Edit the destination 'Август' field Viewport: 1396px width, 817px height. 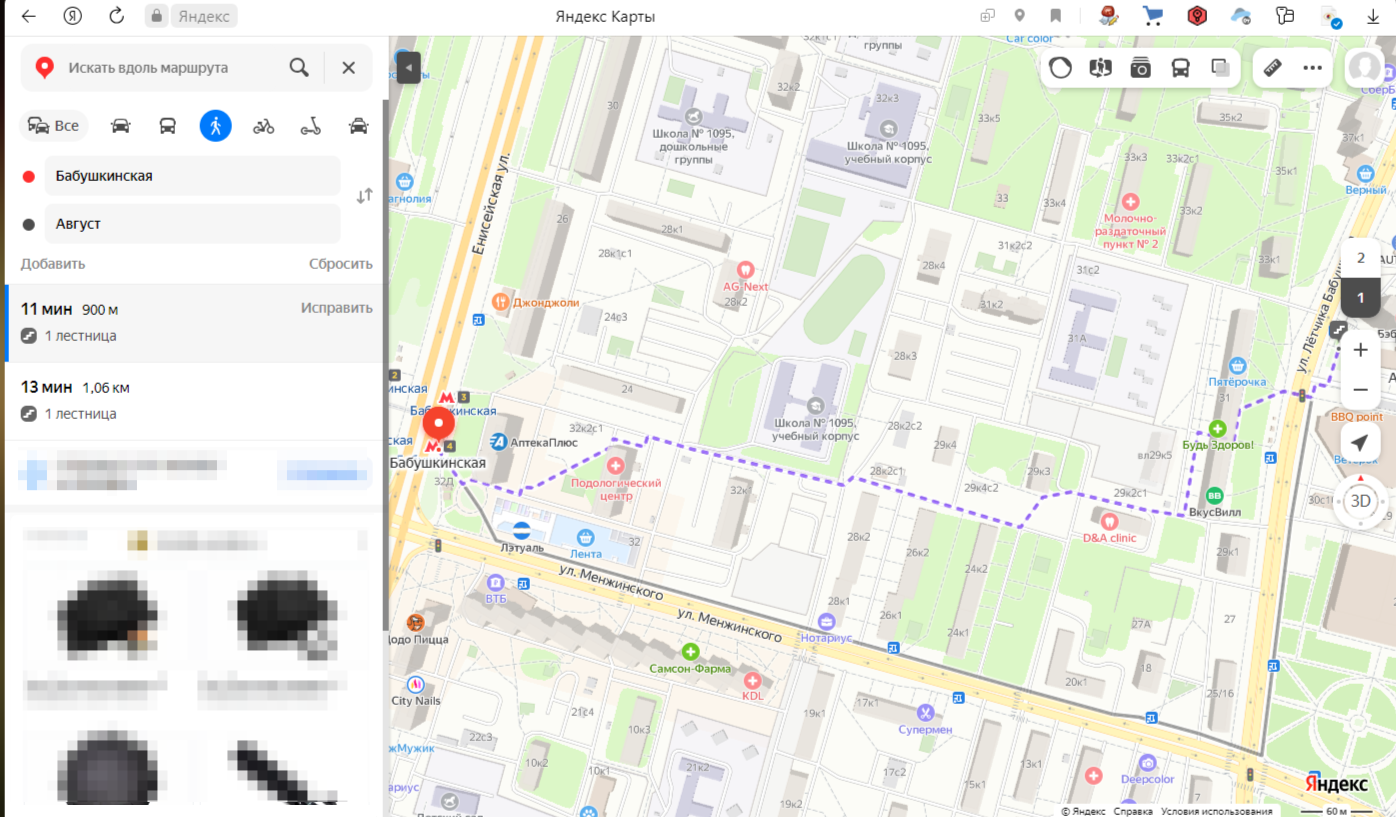coord(192,224)
